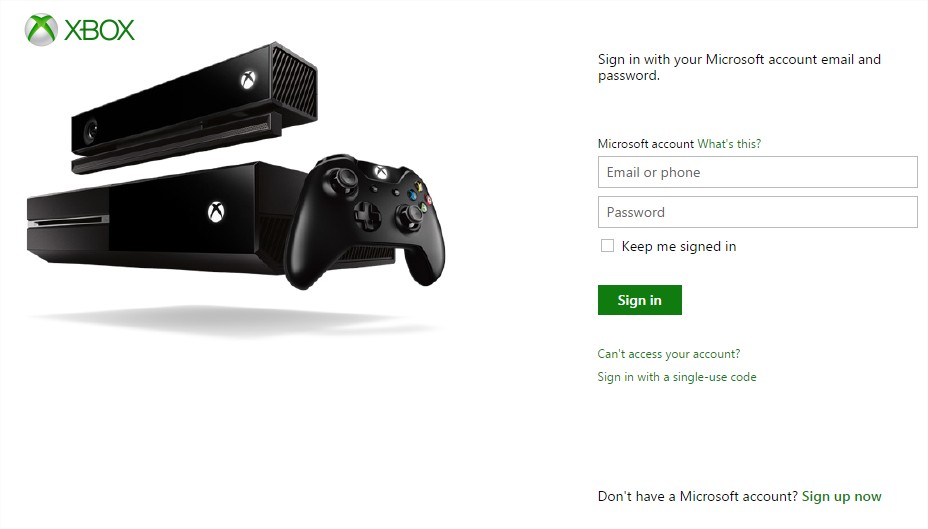Click the controller's right thumbstick
This screenshot has height=529, width=928.
point(408,215)
